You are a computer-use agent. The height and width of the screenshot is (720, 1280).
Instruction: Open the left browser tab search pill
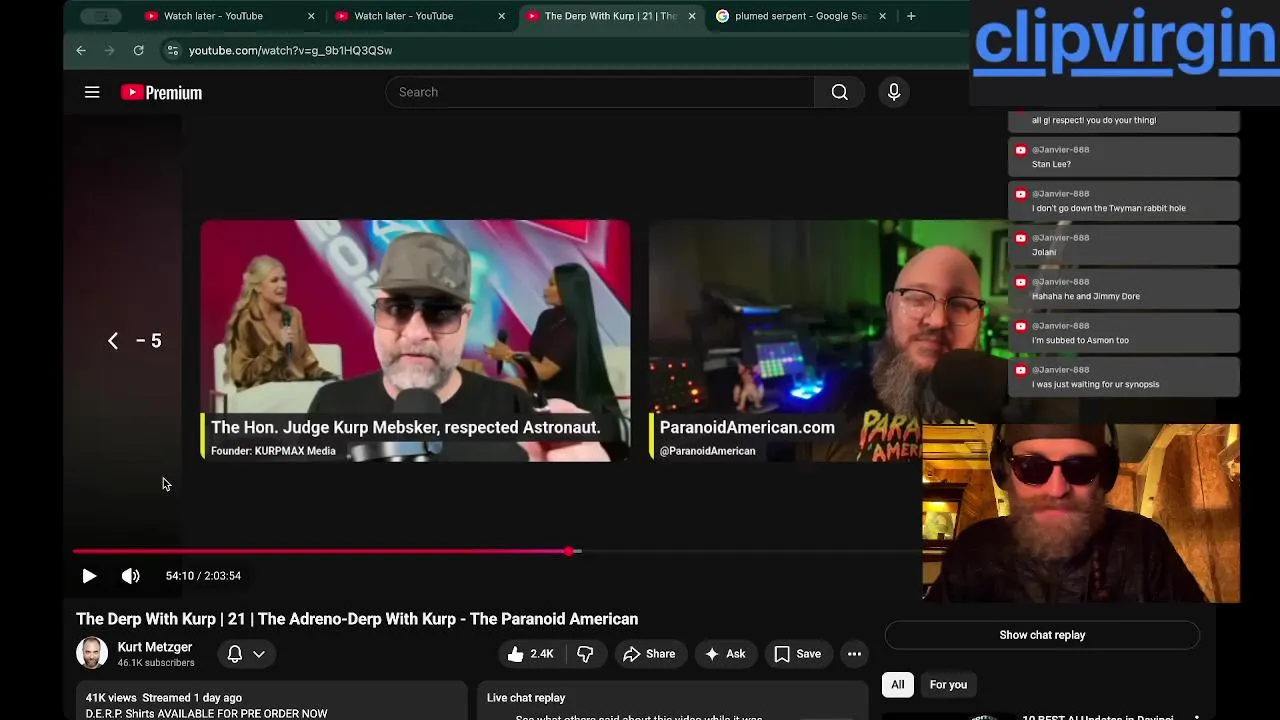(100, 16)
